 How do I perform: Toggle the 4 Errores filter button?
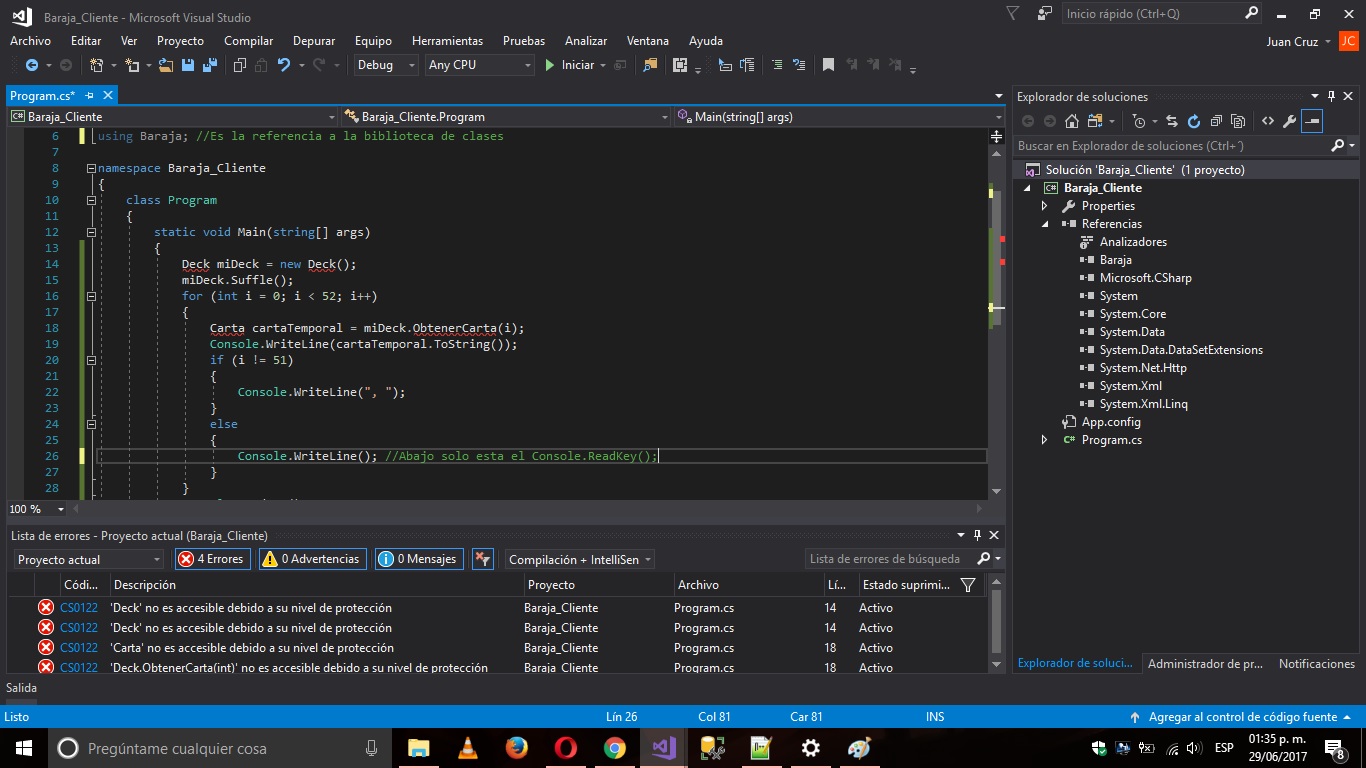click(212, 559)
